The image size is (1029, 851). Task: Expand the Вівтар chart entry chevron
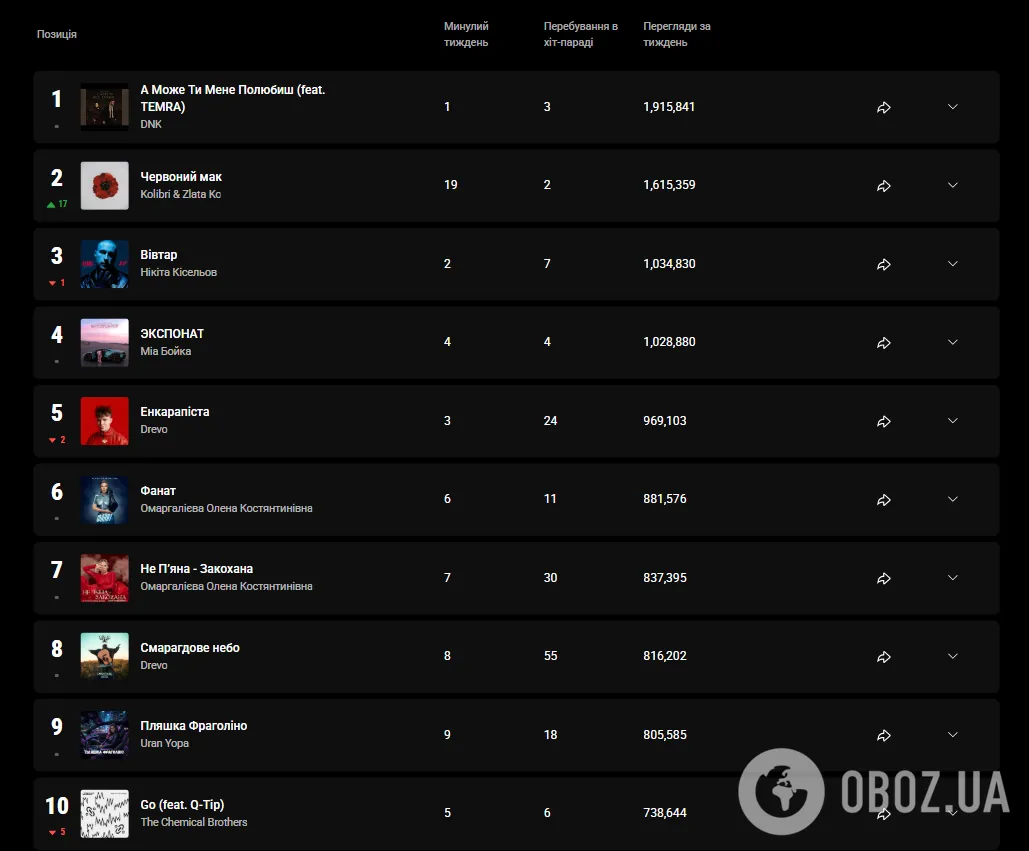953,264
